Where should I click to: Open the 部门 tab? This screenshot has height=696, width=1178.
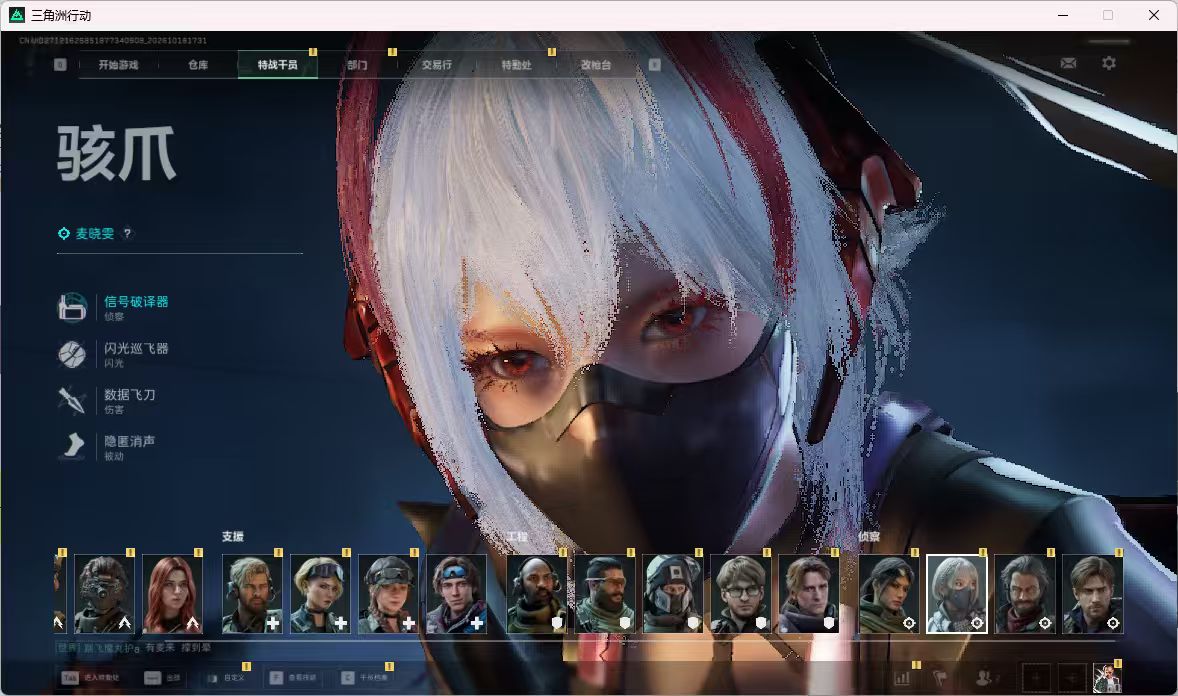point(358,65)
